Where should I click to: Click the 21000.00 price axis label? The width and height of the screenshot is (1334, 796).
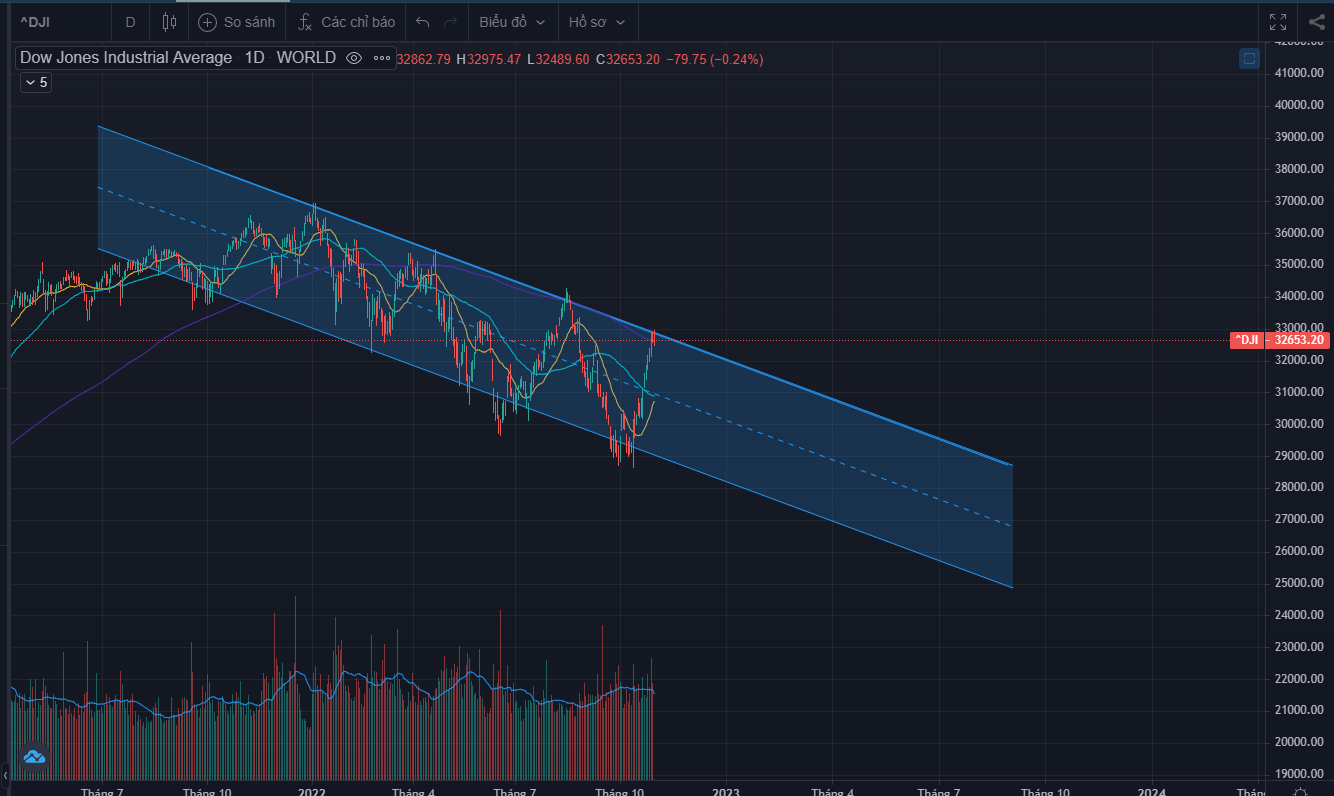1298,710
